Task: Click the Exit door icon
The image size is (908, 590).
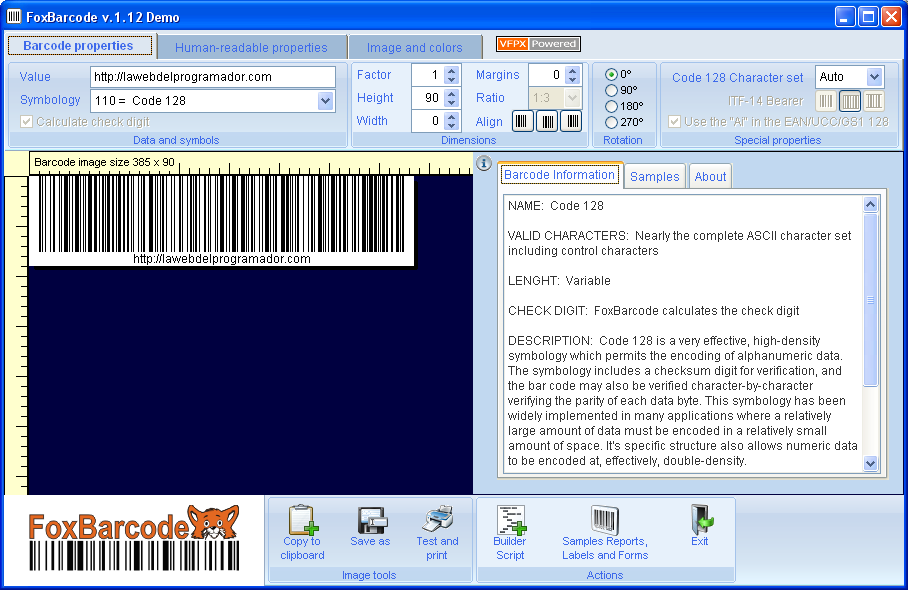Action: click(701, 519)
